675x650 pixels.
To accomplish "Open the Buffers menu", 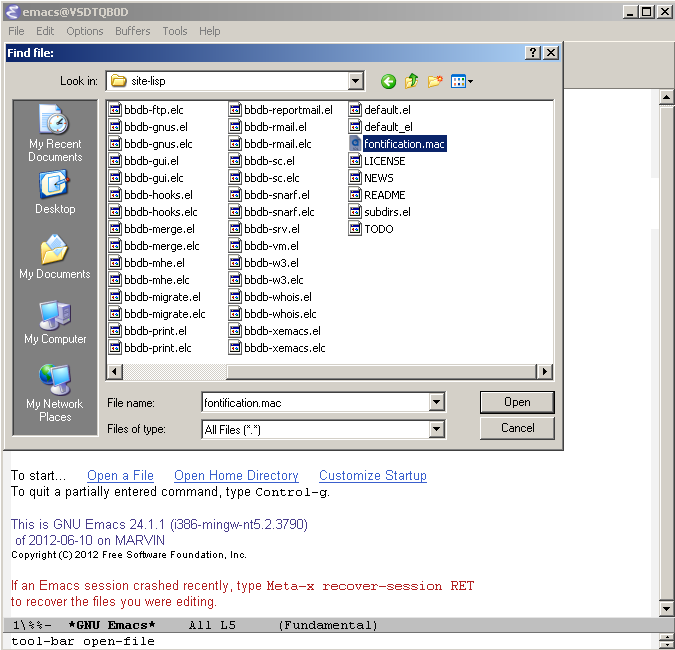I will pyautogui.click(x=133, y=31).
